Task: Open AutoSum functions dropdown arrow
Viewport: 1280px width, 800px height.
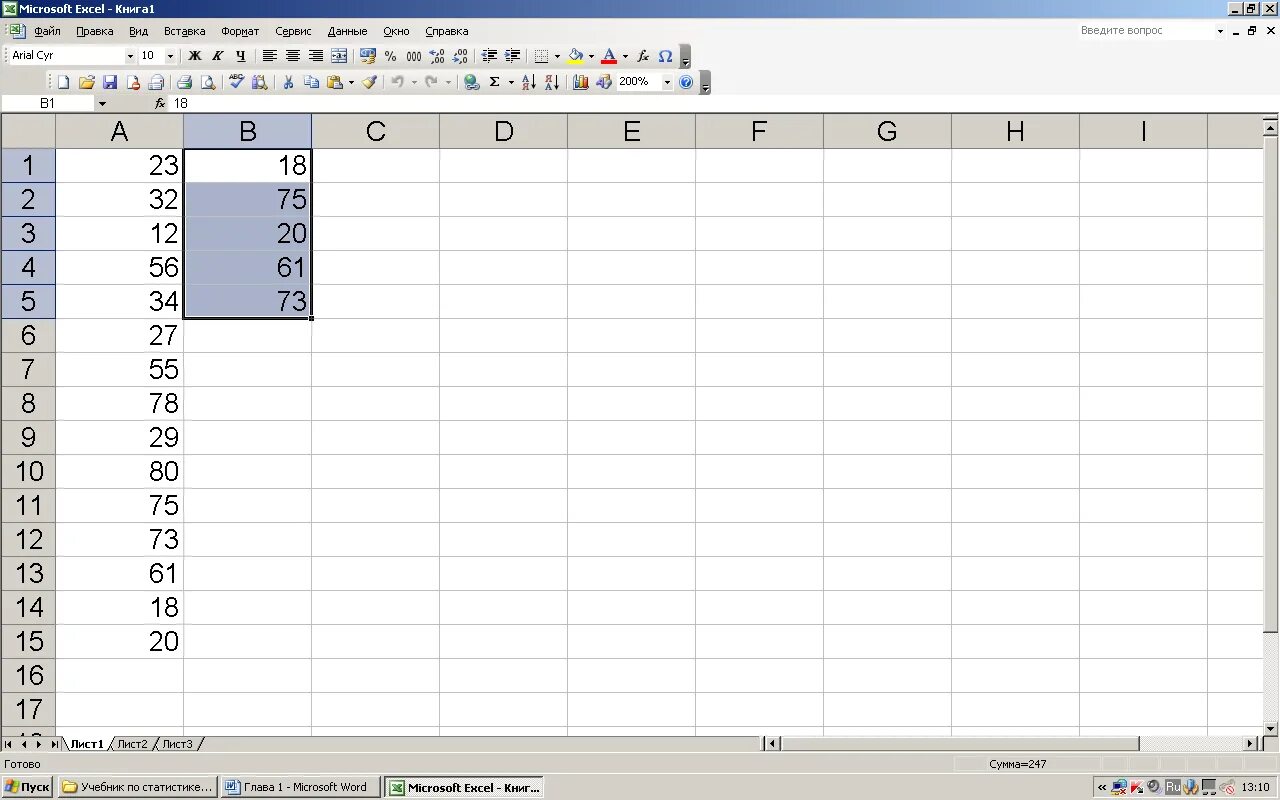Action: pos(510,82)
